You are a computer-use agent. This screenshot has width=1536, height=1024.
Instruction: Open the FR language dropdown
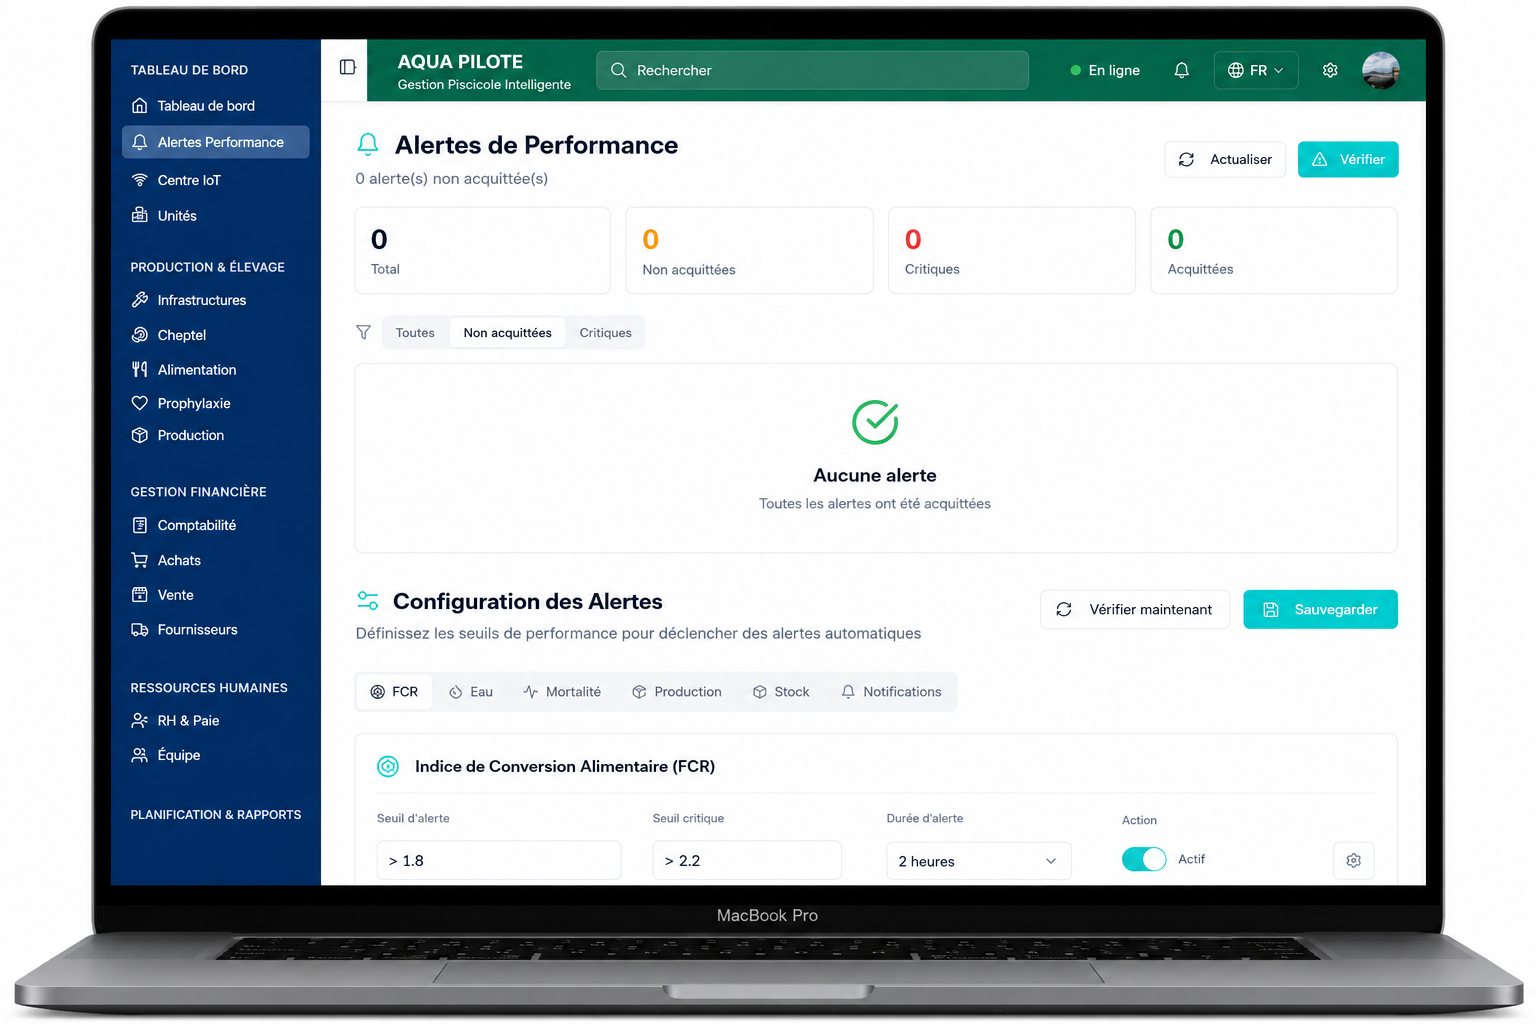coord(1256,70)
